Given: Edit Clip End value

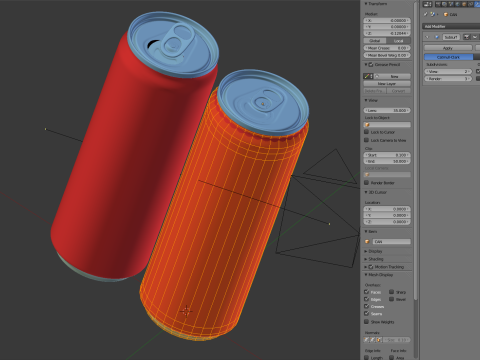Looking at the screenshot, I should (387, 161).
